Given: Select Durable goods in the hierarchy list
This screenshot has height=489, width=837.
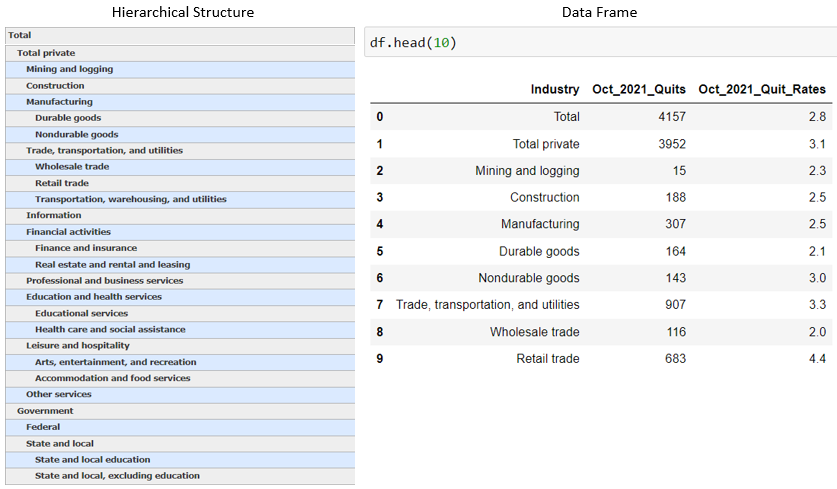Looking at the screenshot, I should [67, 118].
